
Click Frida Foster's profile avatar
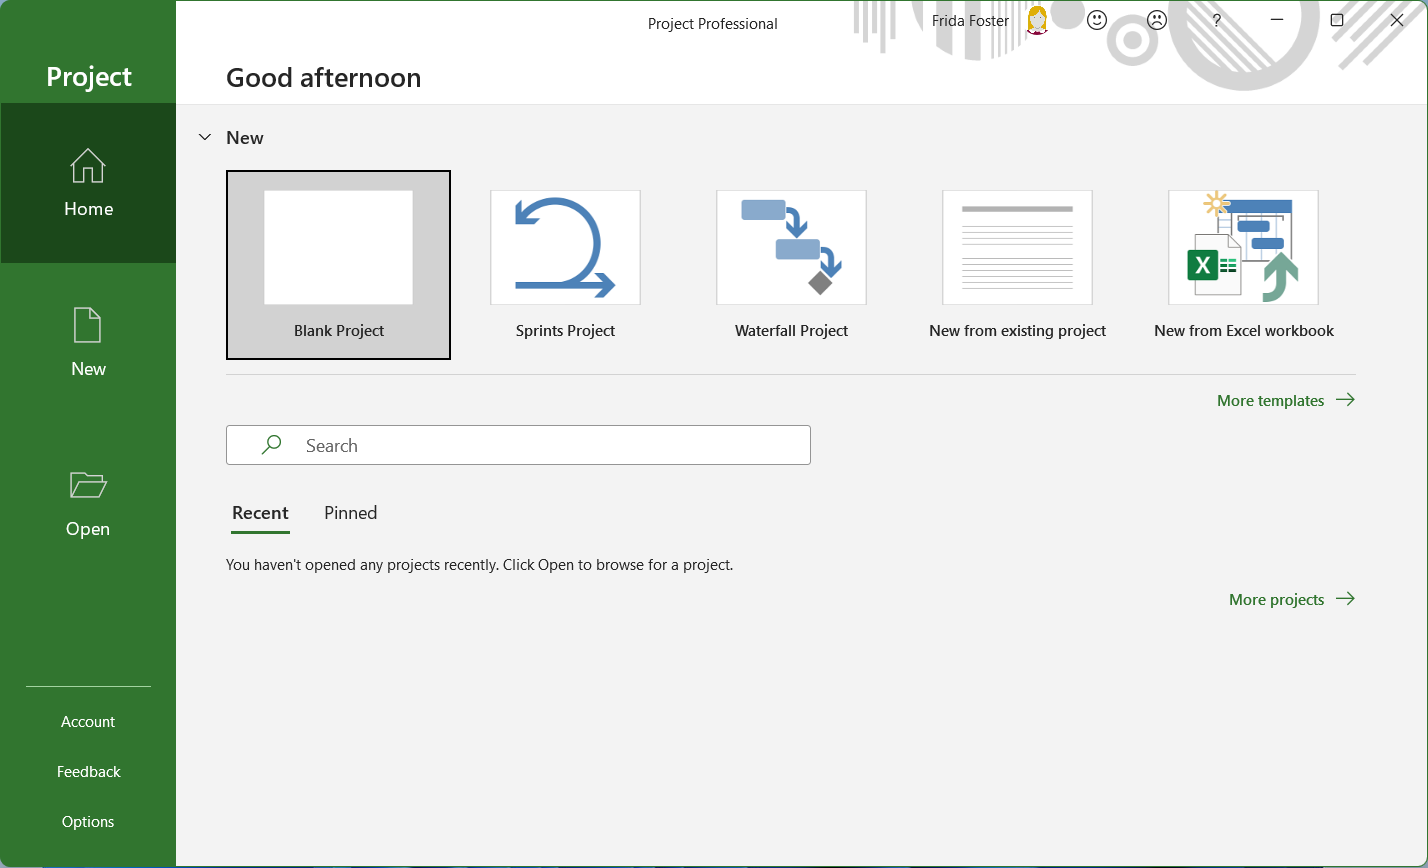(1037, 20)
